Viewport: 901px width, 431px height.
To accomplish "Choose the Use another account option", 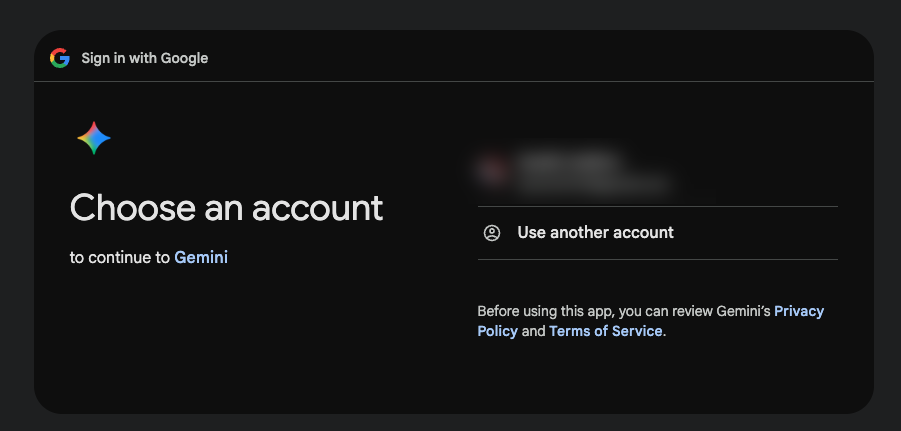I will click(x=595, y=233).
